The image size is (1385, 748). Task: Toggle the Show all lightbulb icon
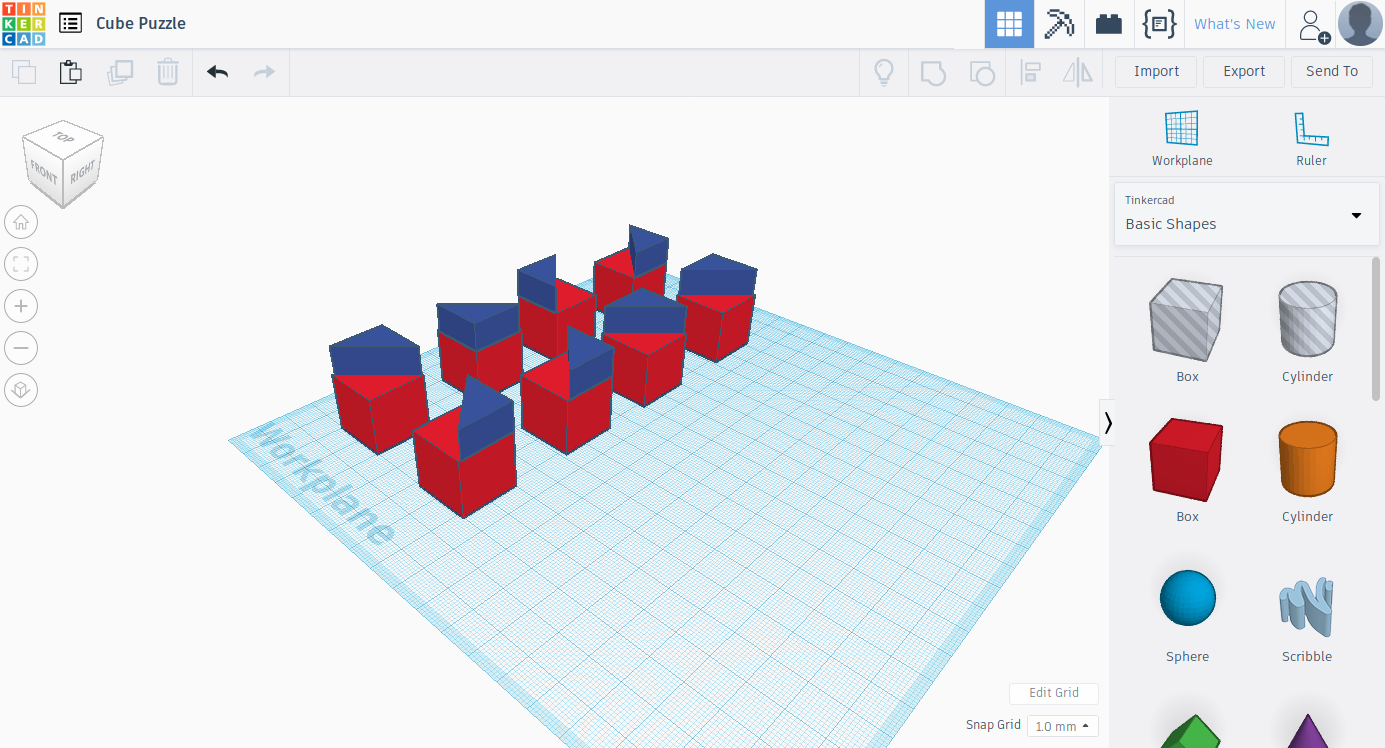[884, 72]
